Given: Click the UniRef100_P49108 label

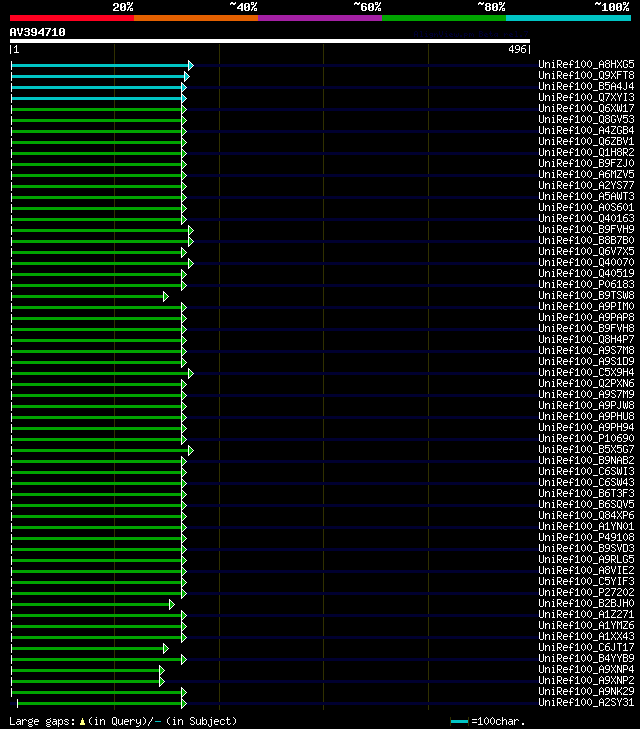Looking at the screenshot, I should point(586,537).
